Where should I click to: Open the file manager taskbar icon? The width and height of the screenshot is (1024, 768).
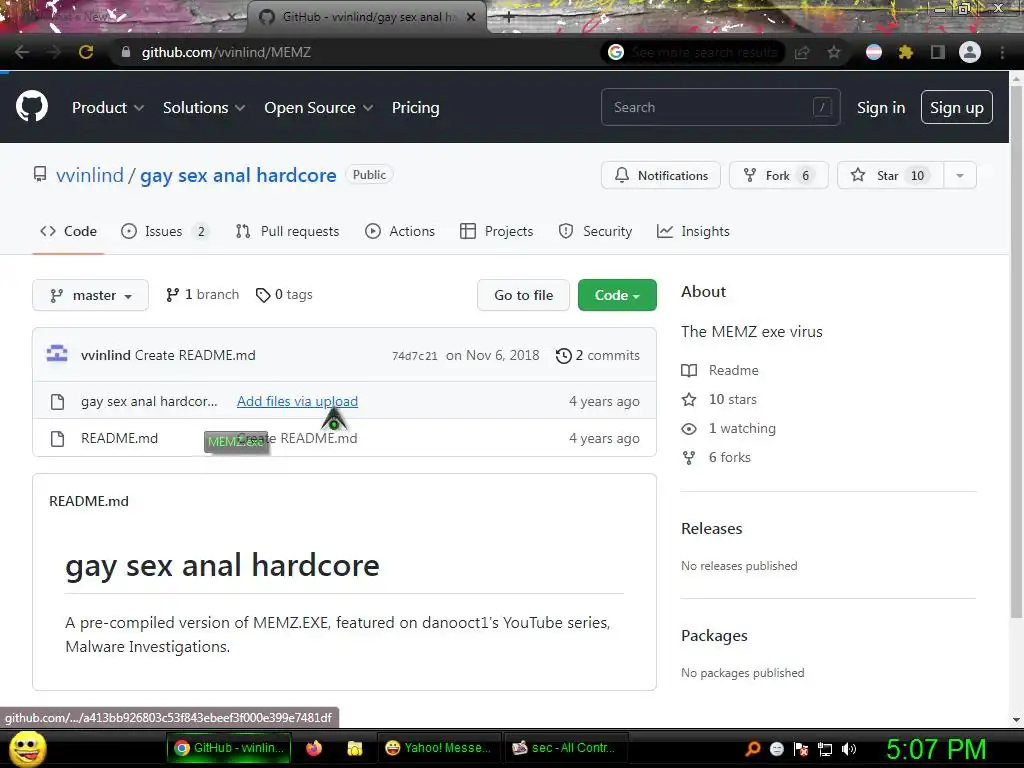(355, 748)
